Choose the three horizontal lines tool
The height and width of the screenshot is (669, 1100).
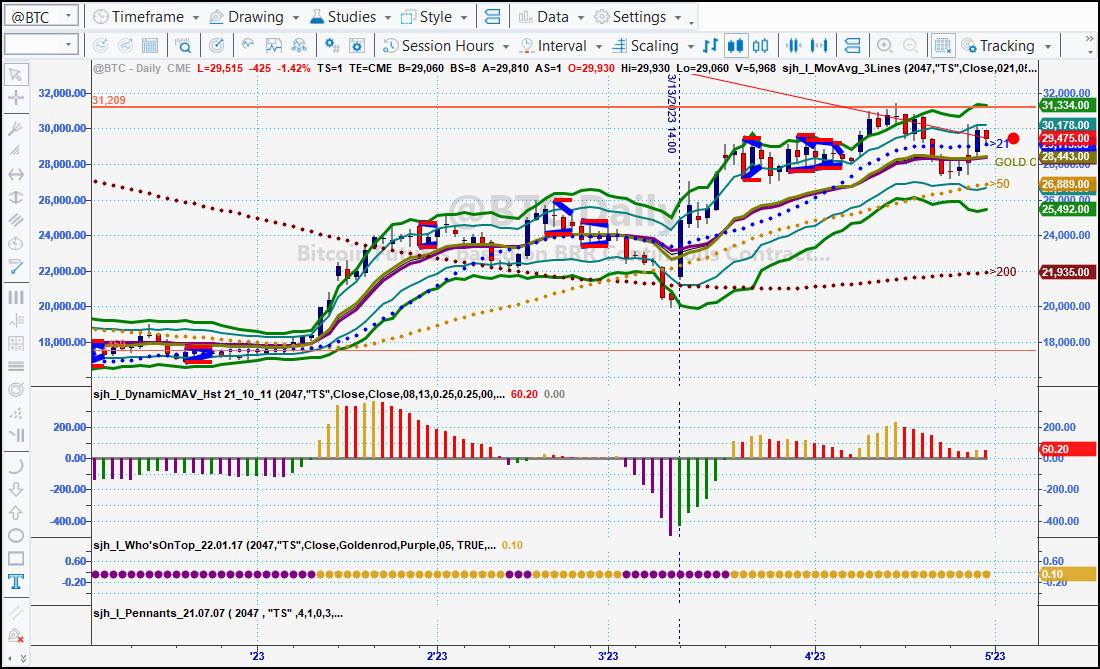tap(15, 366)
